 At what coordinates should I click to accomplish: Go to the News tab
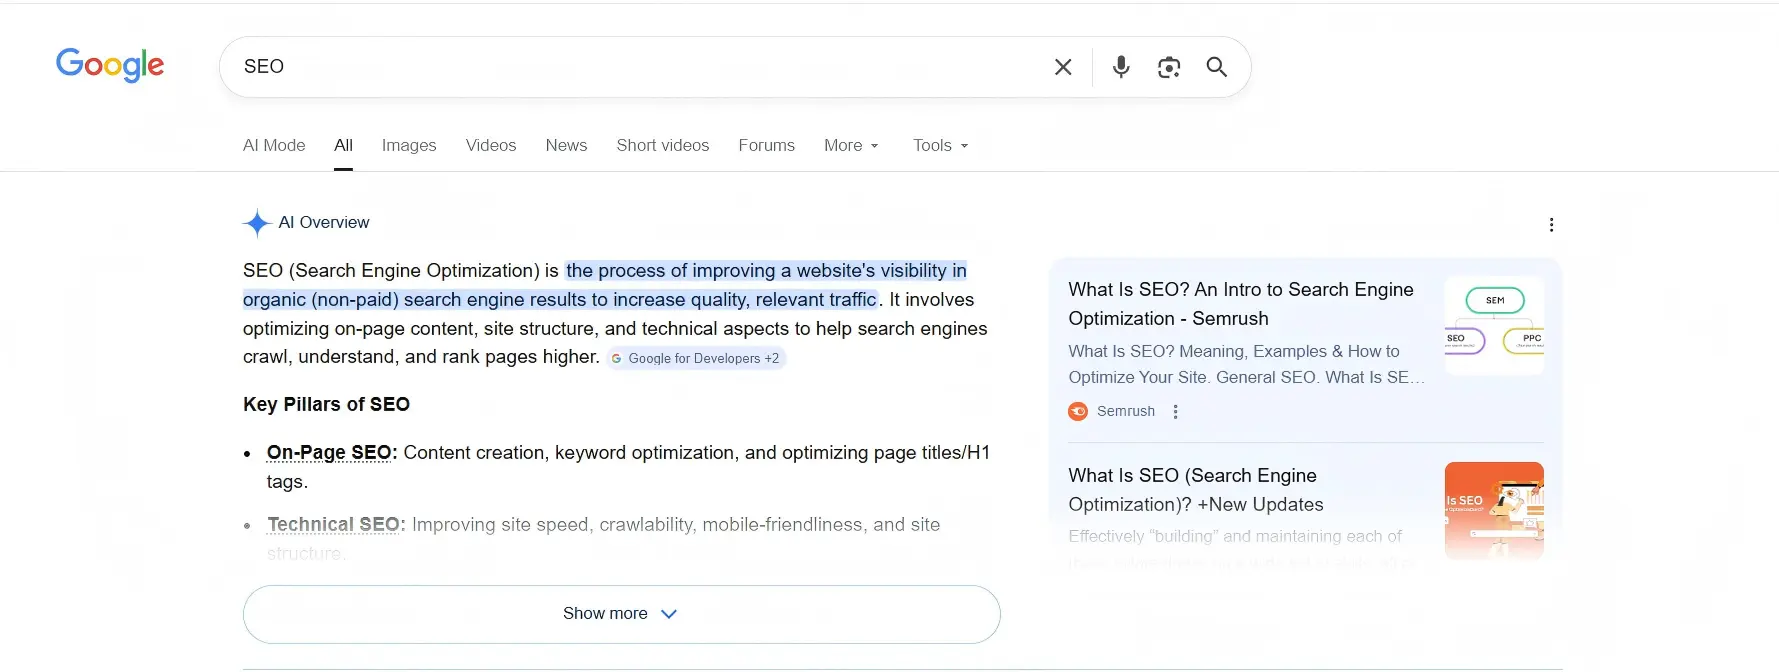(x=566, y=145)
